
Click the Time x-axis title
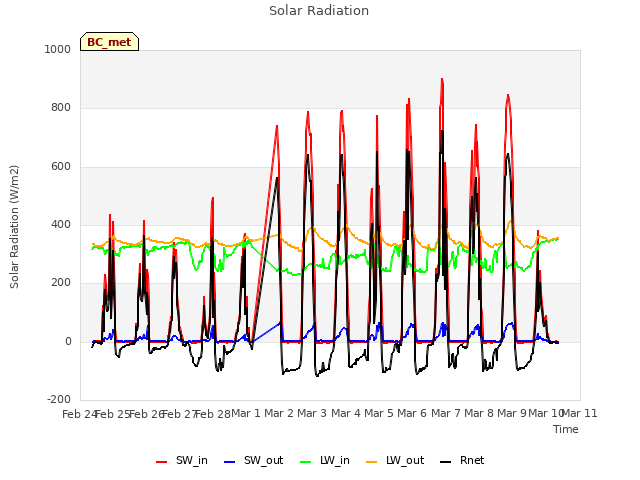(566, 429)
